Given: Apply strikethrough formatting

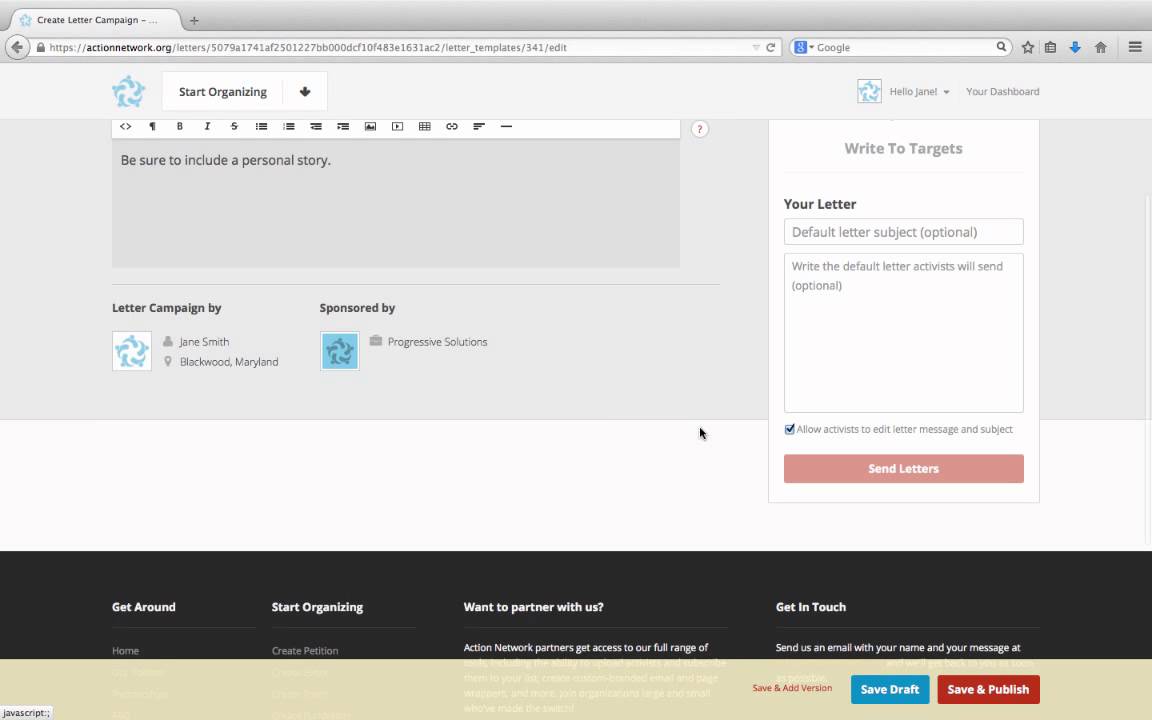Looking at the screenshot, I should tap(234, 126).
